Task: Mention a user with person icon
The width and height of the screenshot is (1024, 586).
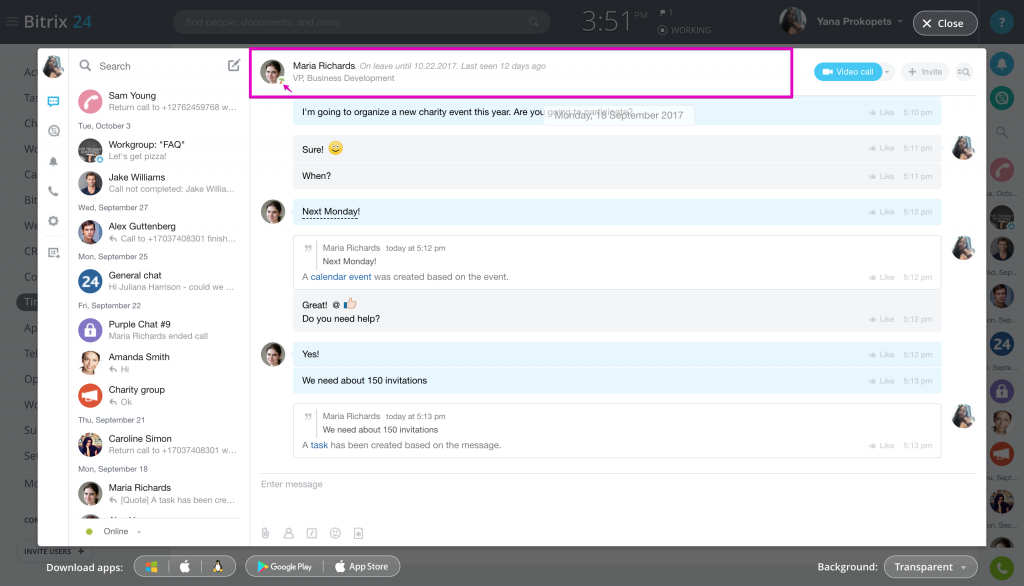Action: (x=289, y=533)
